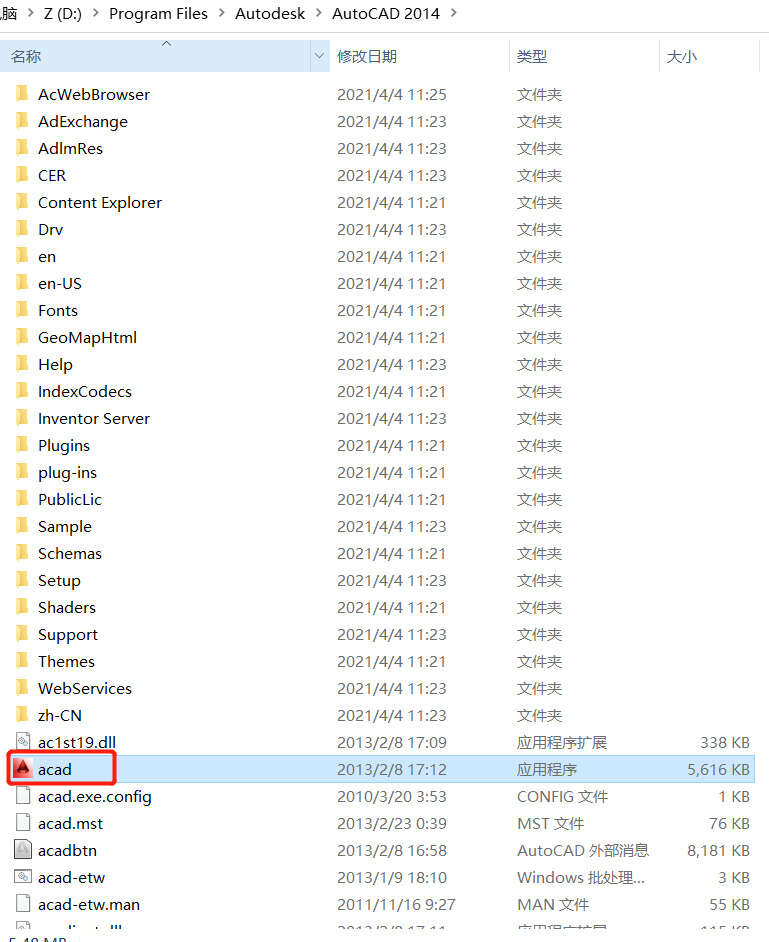Image resolution: width=769 pixels, height=942 pixels.
Task: Click the Schemas folder icon
Action: coord(22,553)
